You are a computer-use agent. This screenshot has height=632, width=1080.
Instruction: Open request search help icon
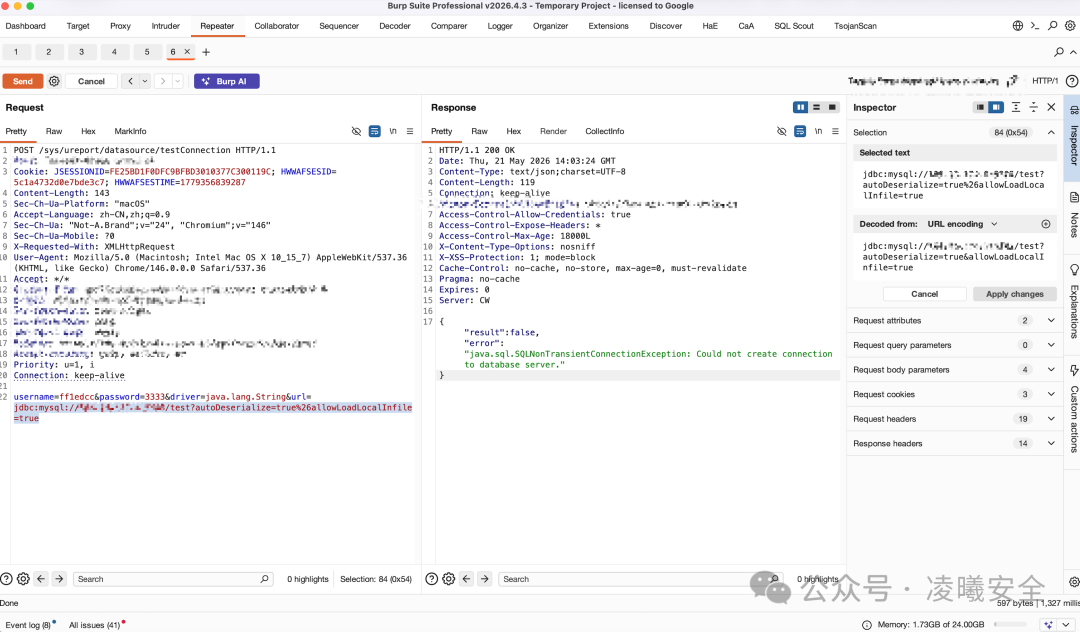coord(6,579)
